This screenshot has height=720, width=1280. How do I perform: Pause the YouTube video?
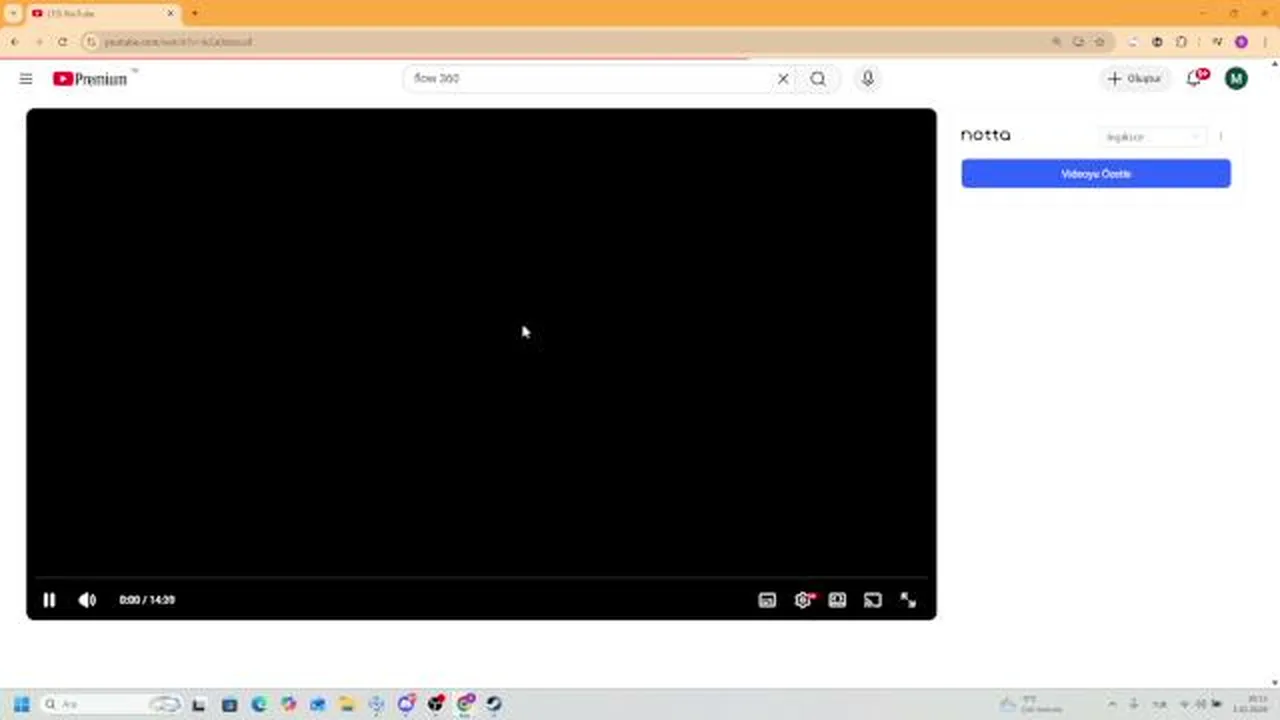(49, 600)
